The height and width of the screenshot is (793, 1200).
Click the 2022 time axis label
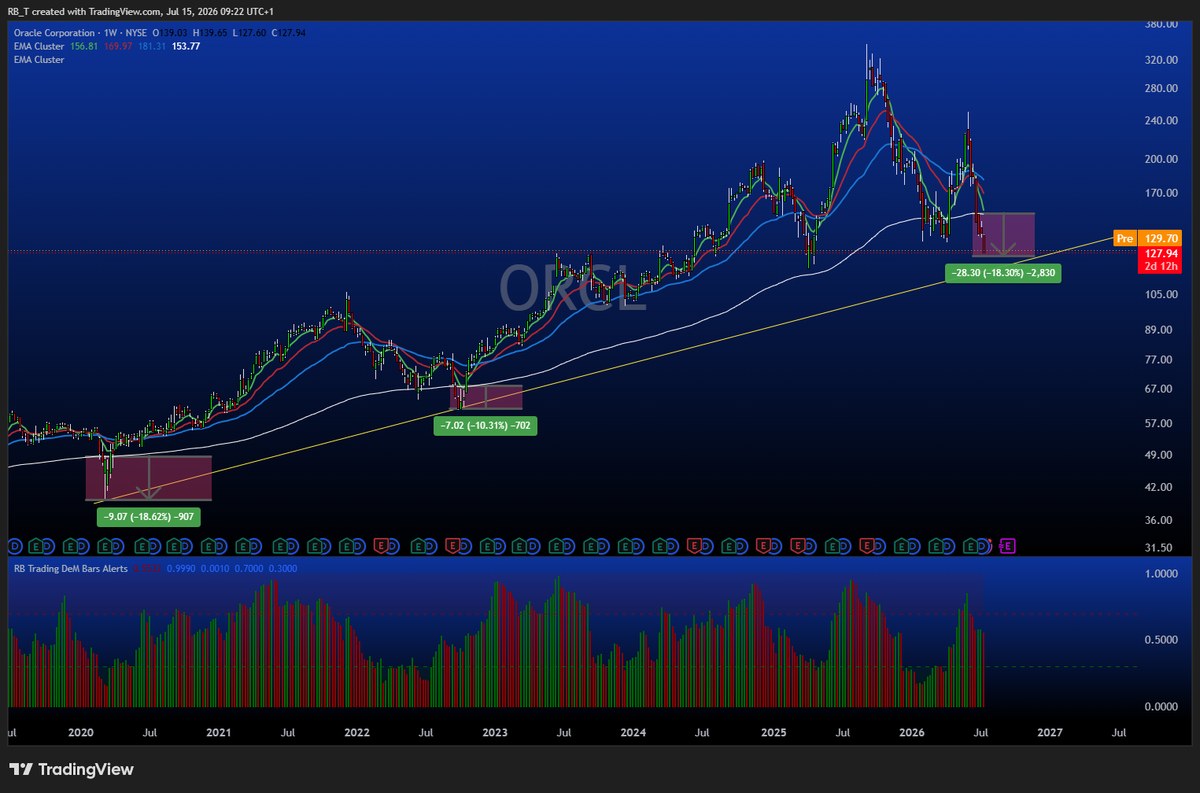(357, 733)
